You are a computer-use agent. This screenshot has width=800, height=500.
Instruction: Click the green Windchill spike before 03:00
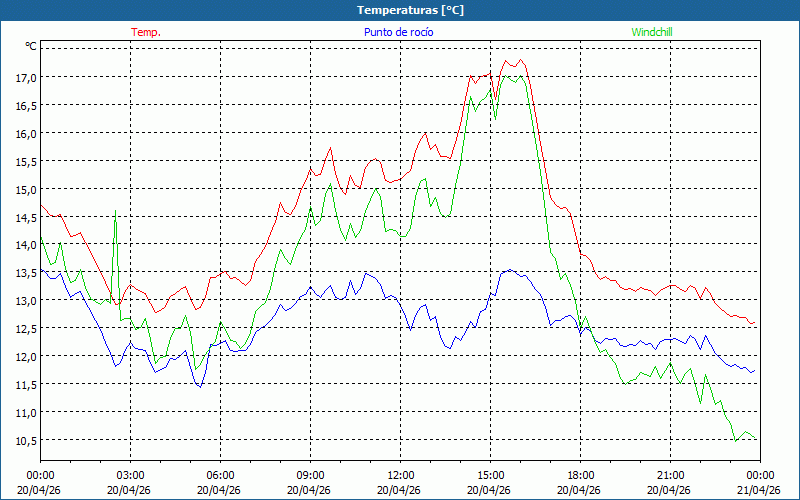tap(116, 213)
